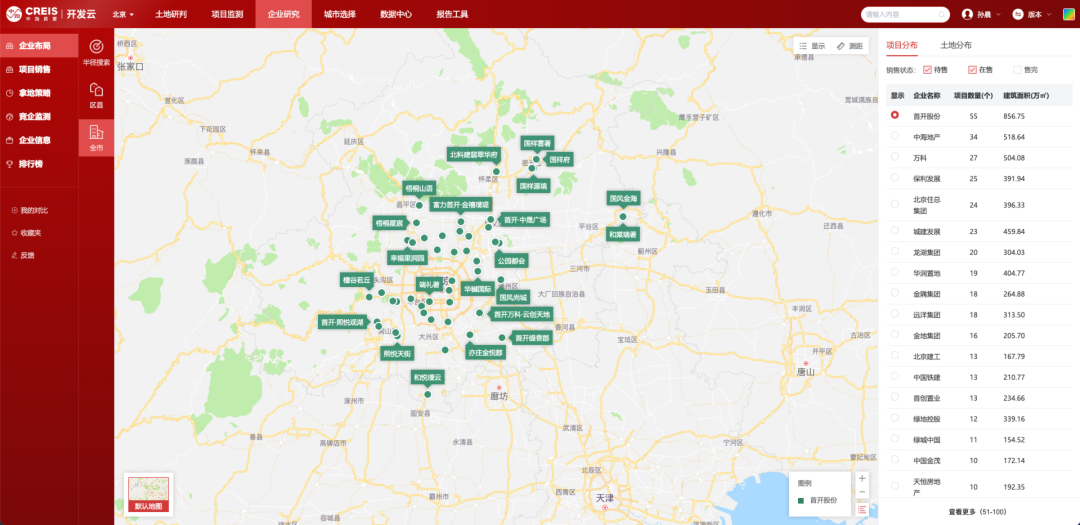Viewport: 1080px width, 525px height.
Task: Open the 显示 display options tool
Action: (812, 46)
